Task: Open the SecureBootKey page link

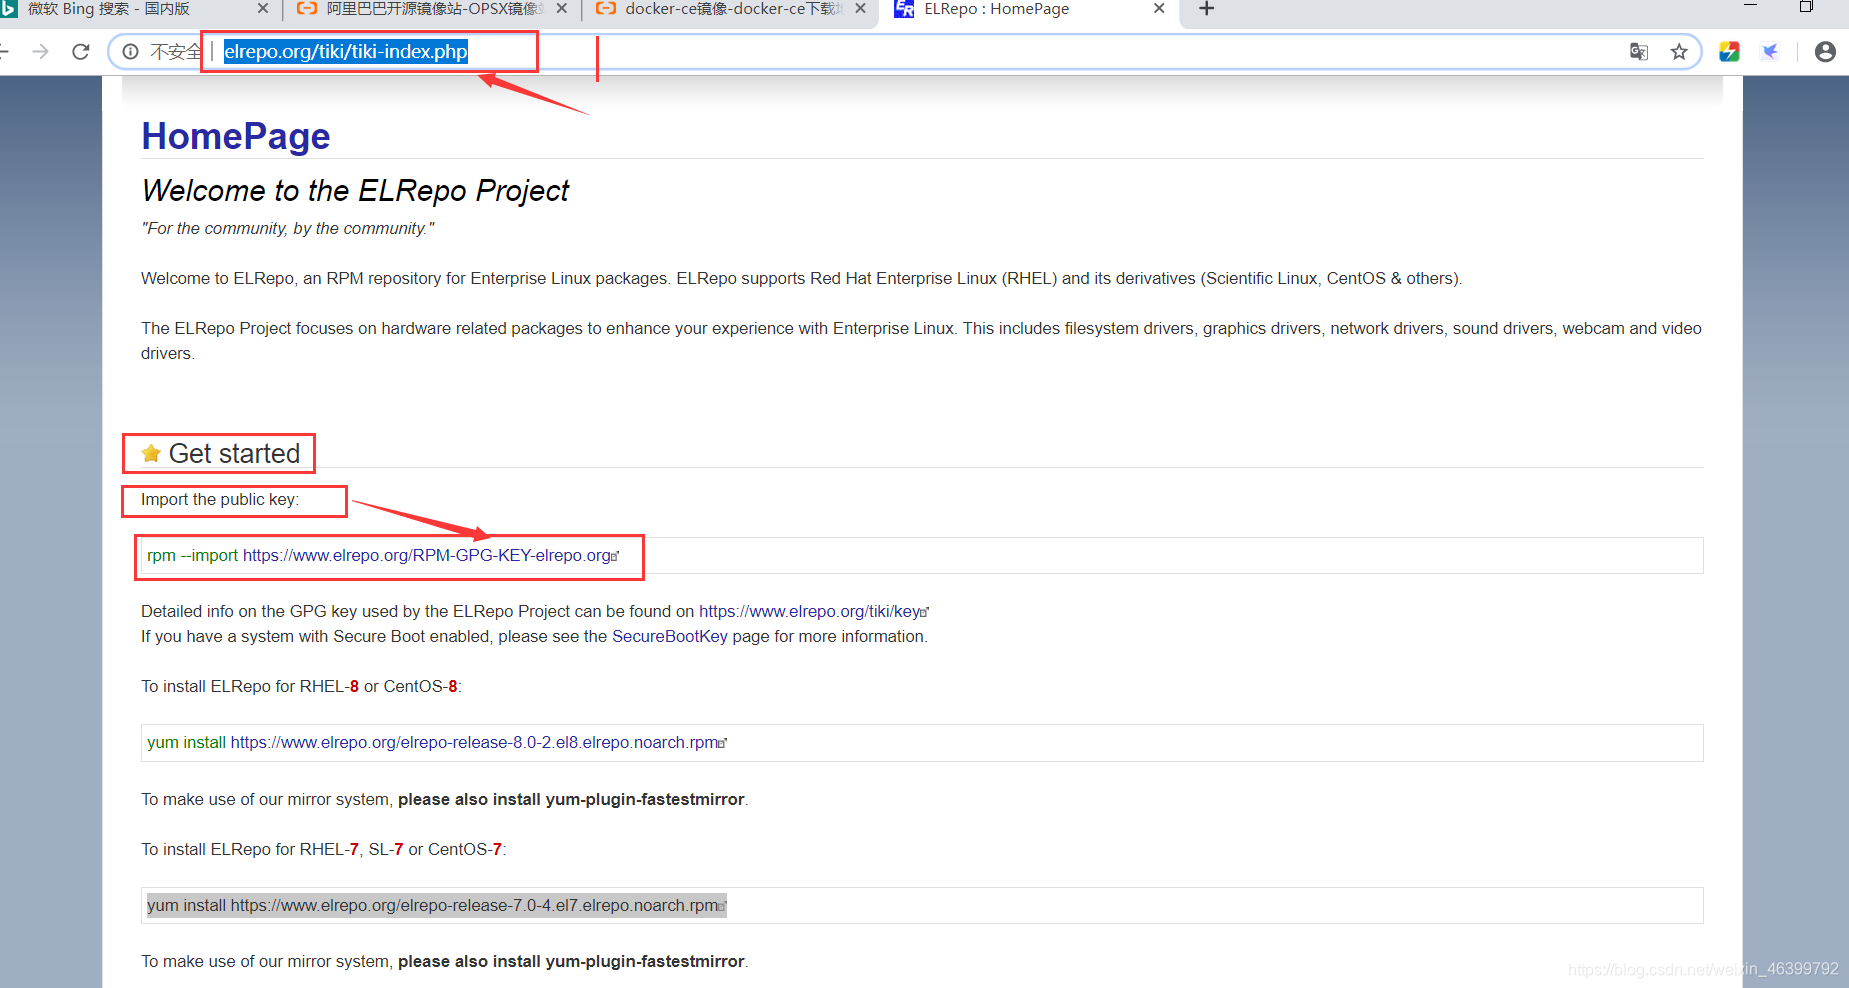Action: pos(670,637)
